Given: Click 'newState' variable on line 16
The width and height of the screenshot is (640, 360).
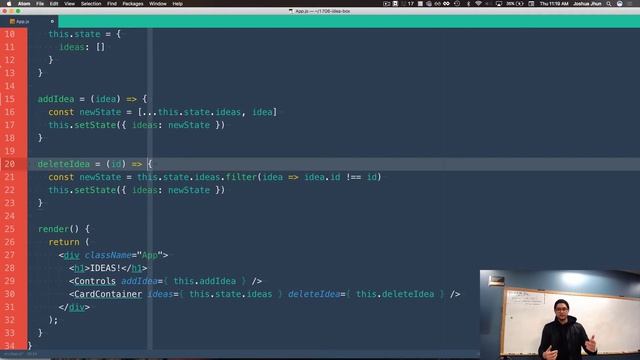Looking at the screenshot, I should tap(100, 112).
